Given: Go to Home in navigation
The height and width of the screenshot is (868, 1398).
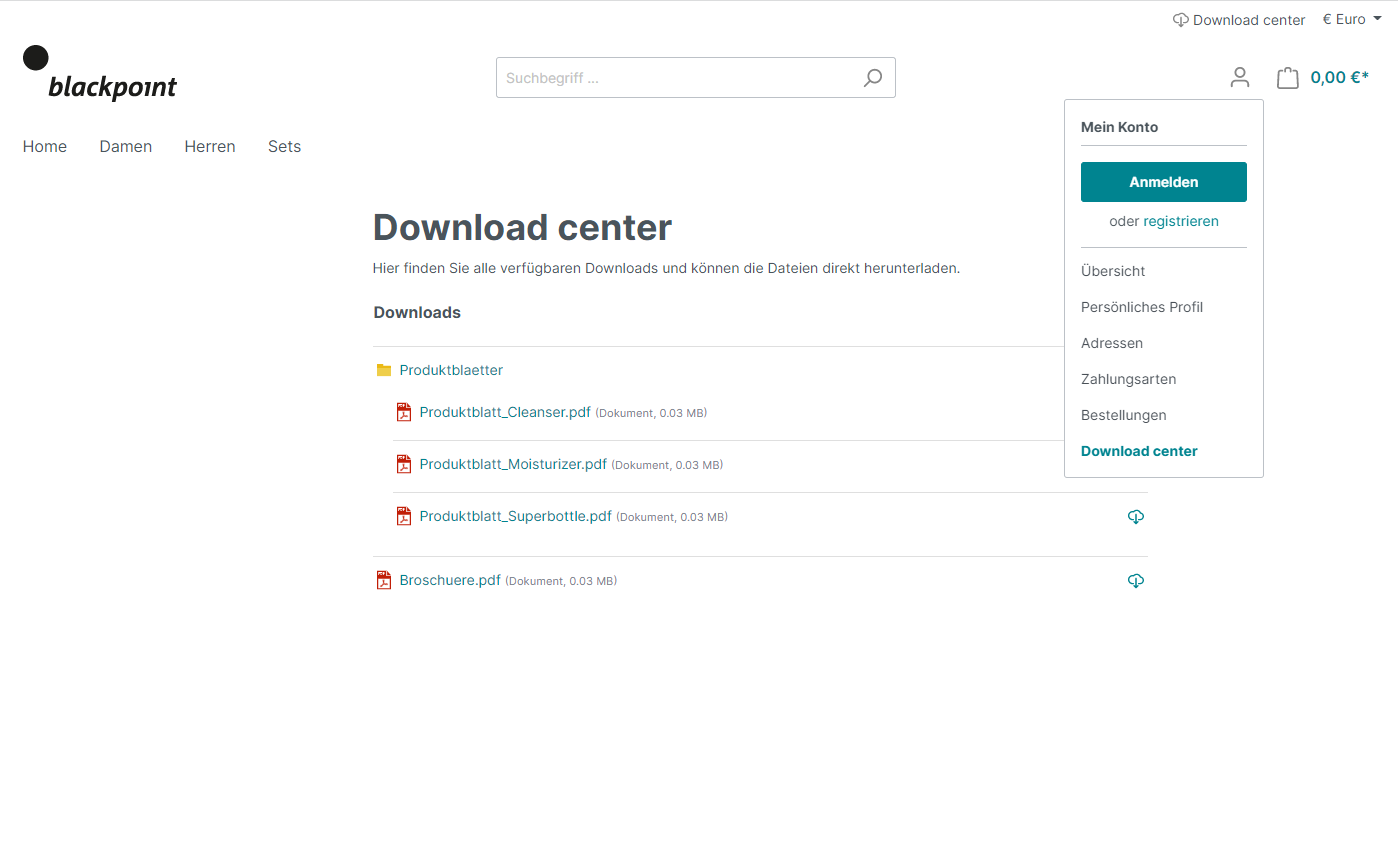Looking at the screenshot, I should click(45, 146).
